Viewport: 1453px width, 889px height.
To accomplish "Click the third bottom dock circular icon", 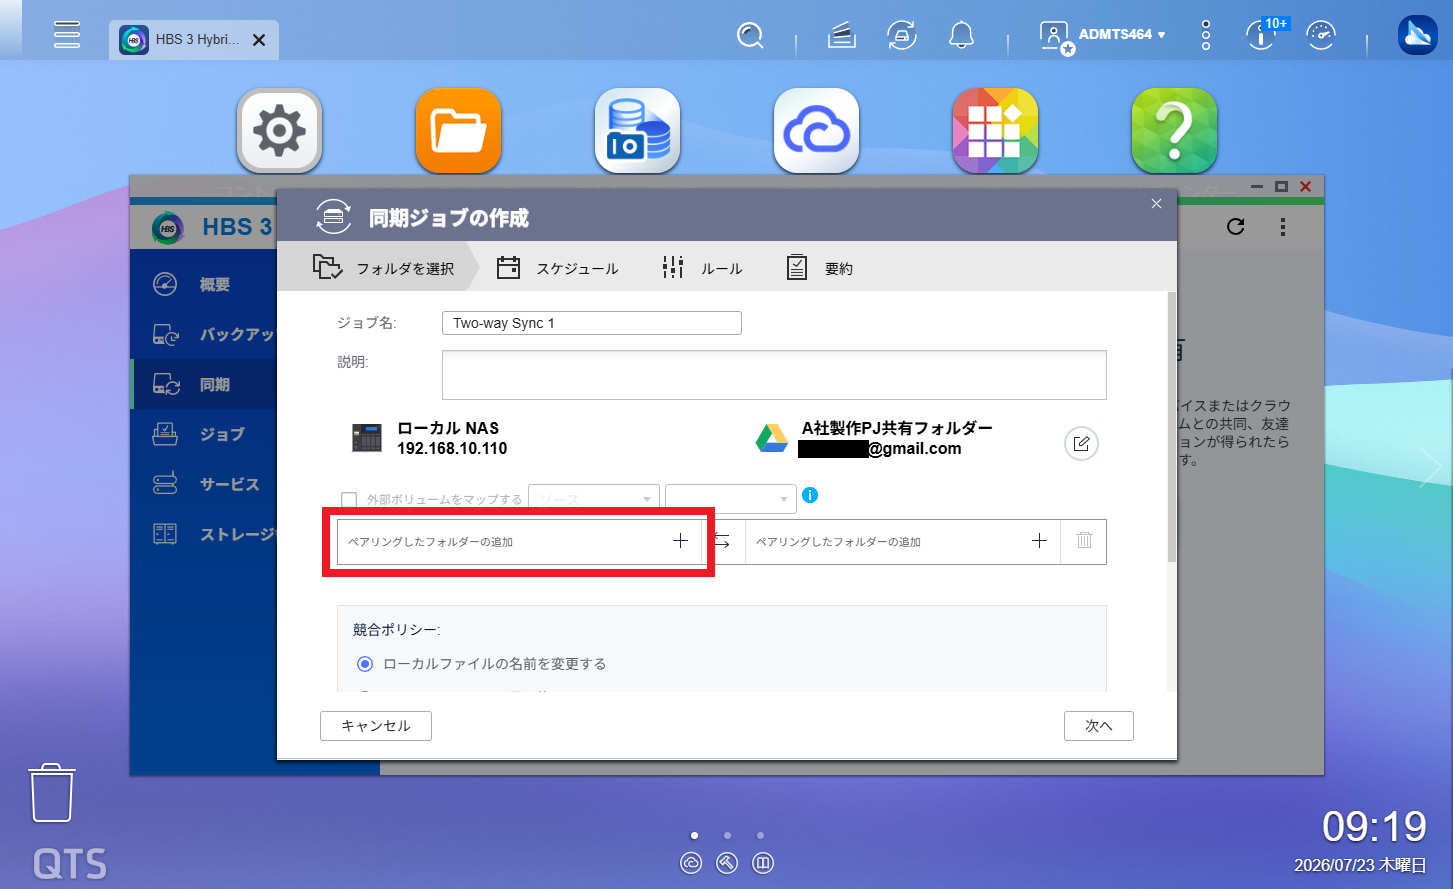I will point(763,863).
